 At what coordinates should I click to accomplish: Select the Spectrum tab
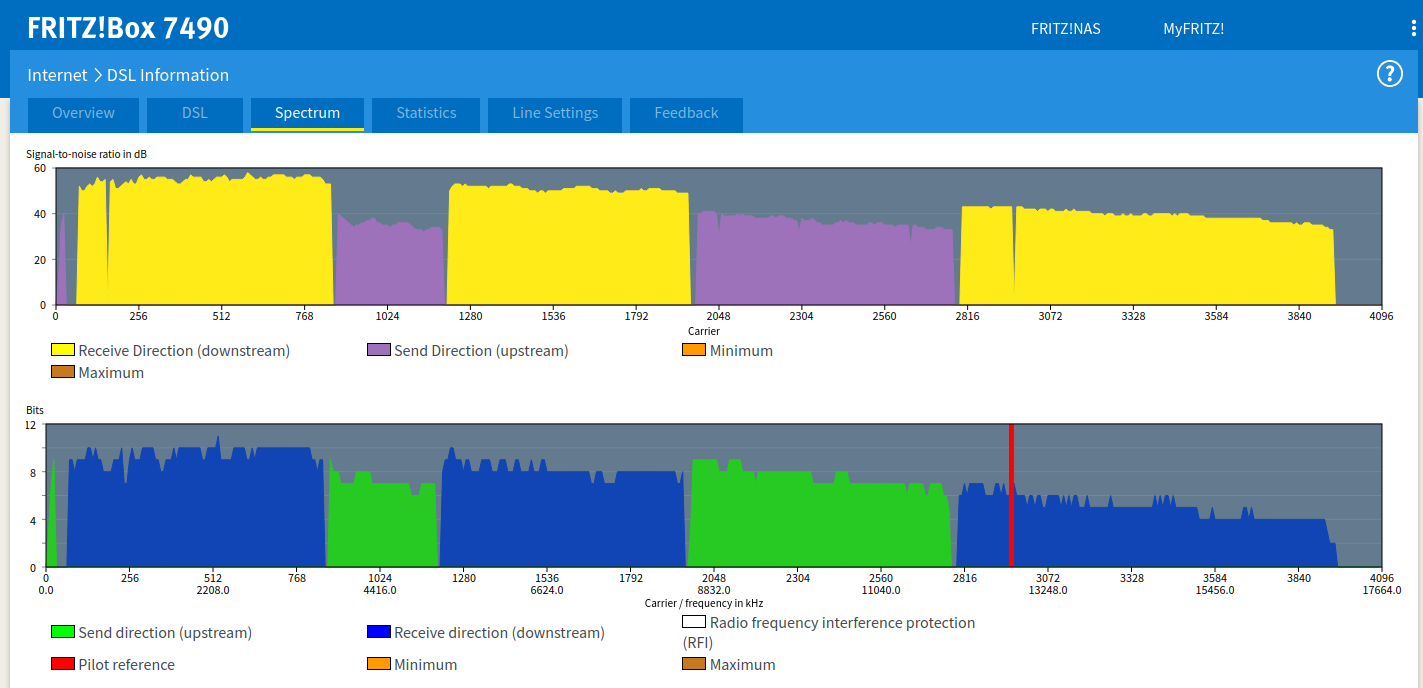pyautogui.click(x=307, y=113)
